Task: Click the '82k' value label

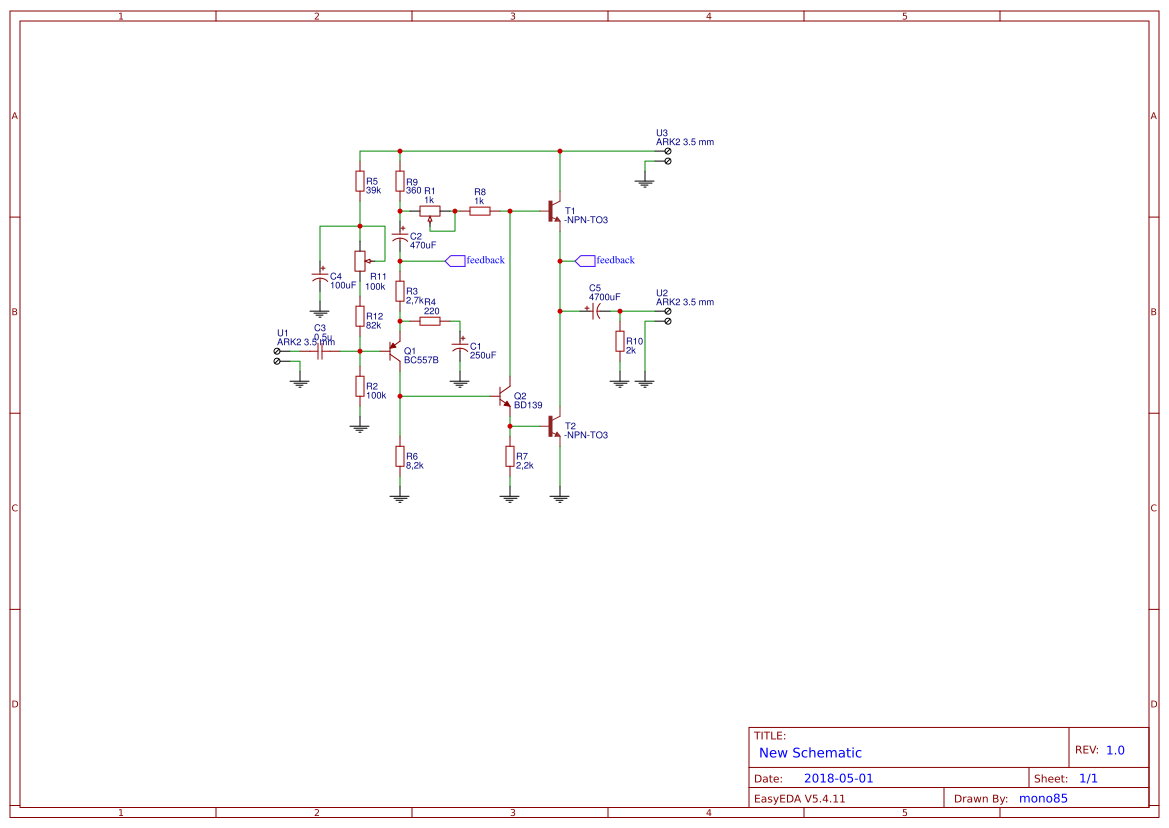Action: [x=374, y=325]
